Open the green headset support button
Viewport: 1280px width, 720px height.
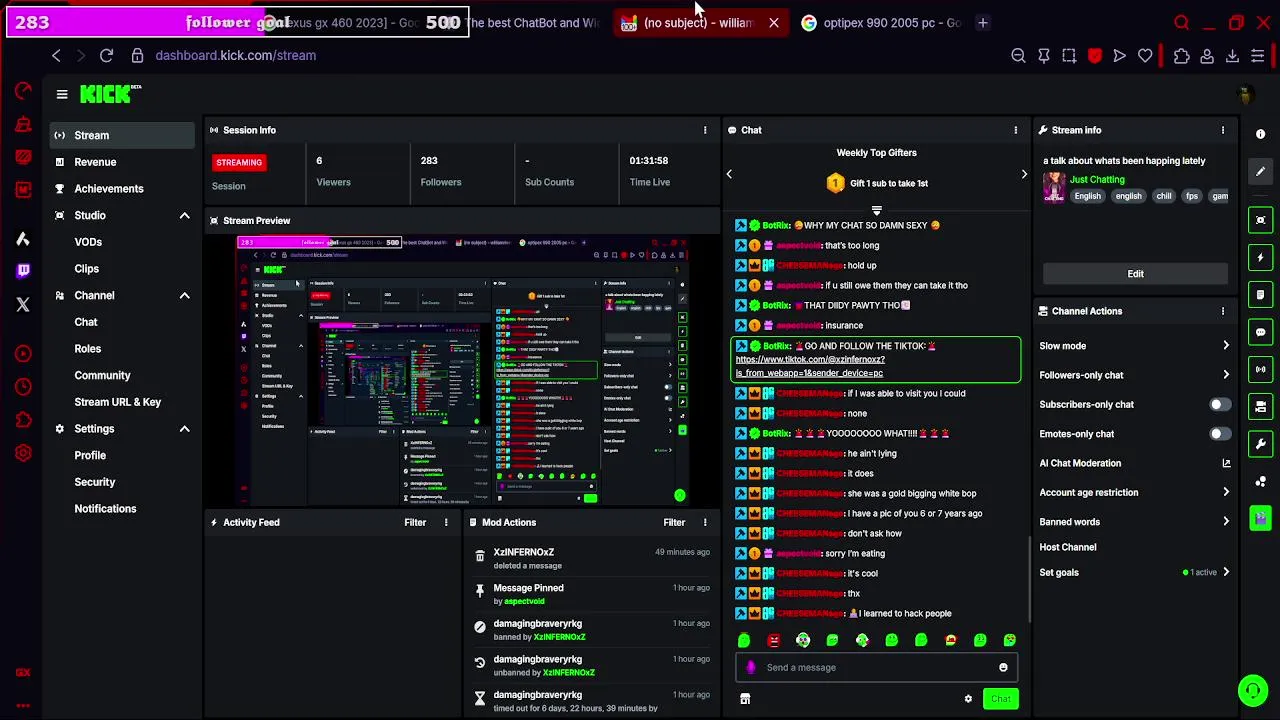pos(1252,690)
